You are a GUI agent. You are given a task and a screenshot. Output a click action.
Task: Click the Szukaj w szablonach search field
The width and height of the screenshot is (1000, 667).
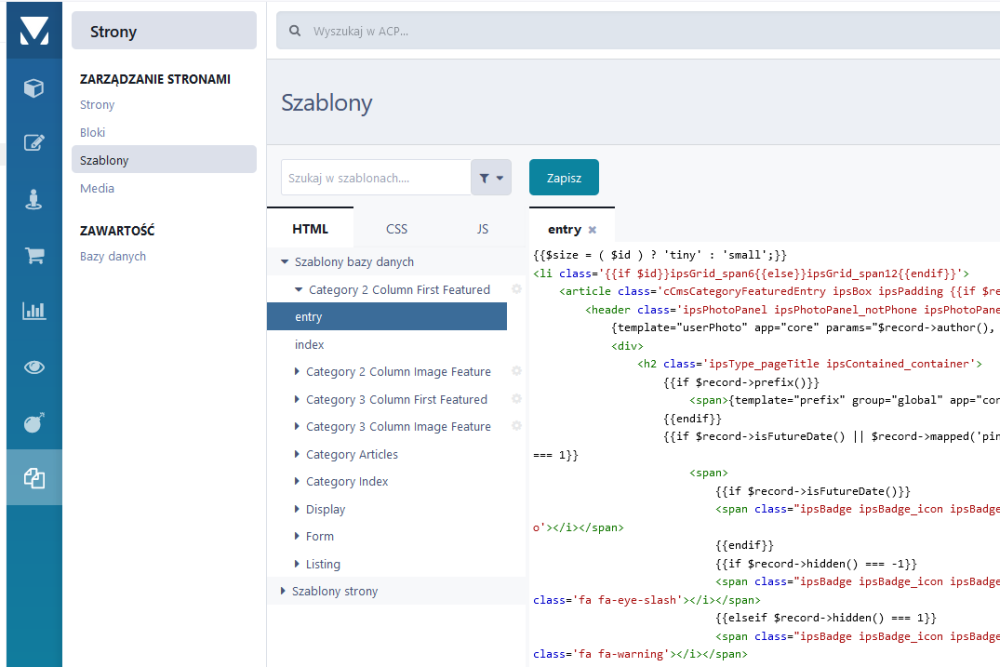(x=376, y=178)
